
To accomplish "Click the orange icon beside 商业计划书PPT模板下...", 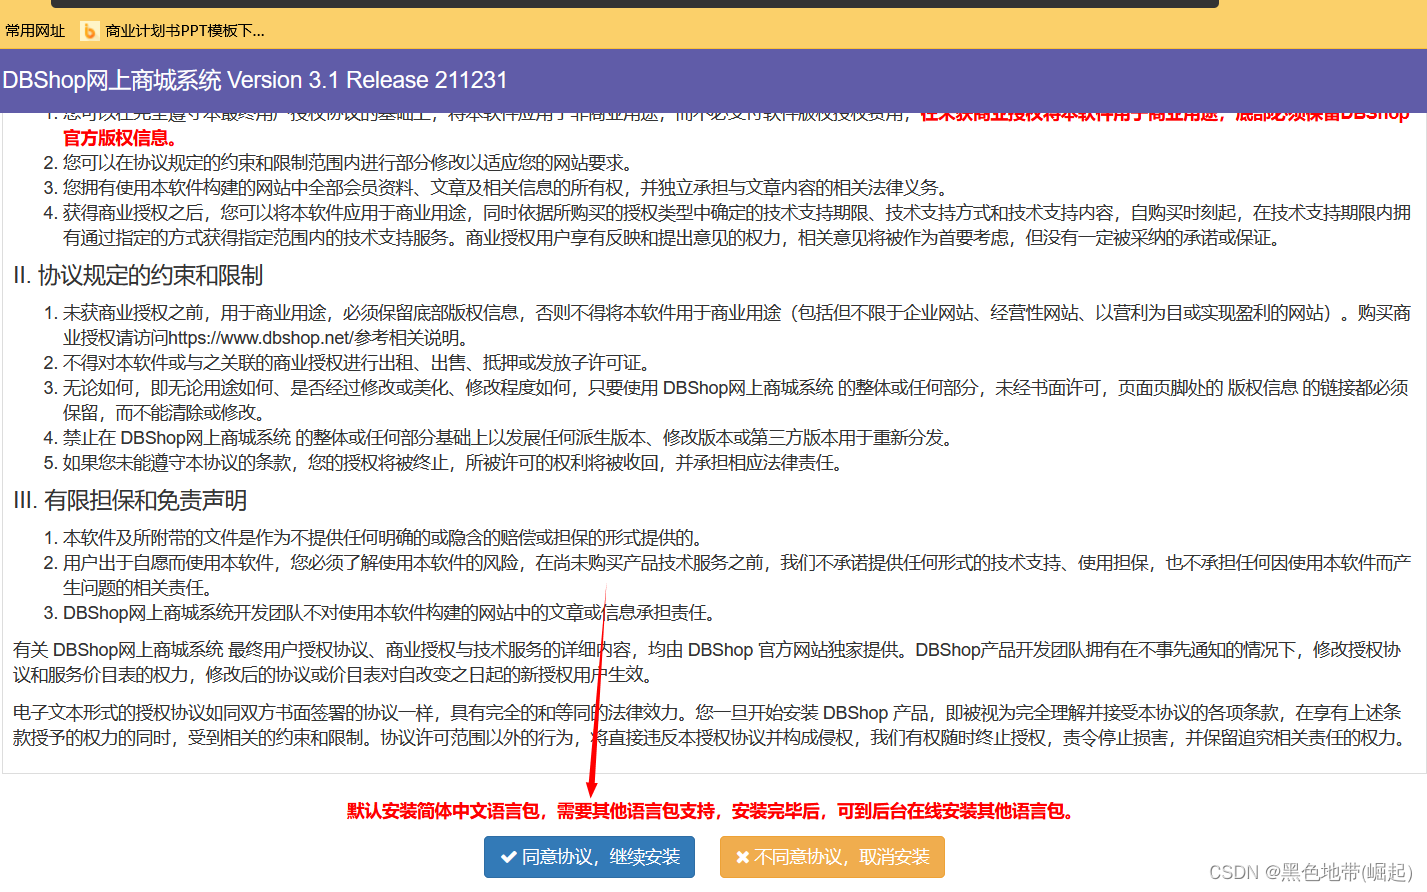I will tap(89, 31).
